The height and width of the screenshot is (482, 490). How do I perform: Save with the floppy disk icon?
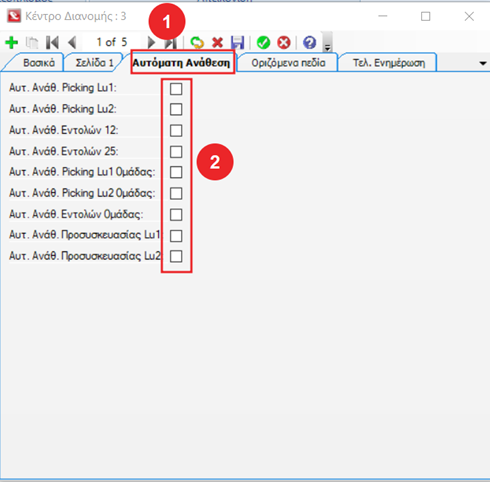[238, 43]
